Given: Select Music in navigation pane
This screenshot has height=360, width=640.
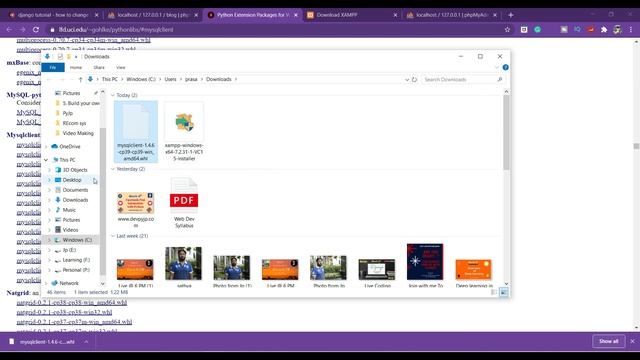Looking at the screenshot, I should pyautogui.click(x=69, y=210).
